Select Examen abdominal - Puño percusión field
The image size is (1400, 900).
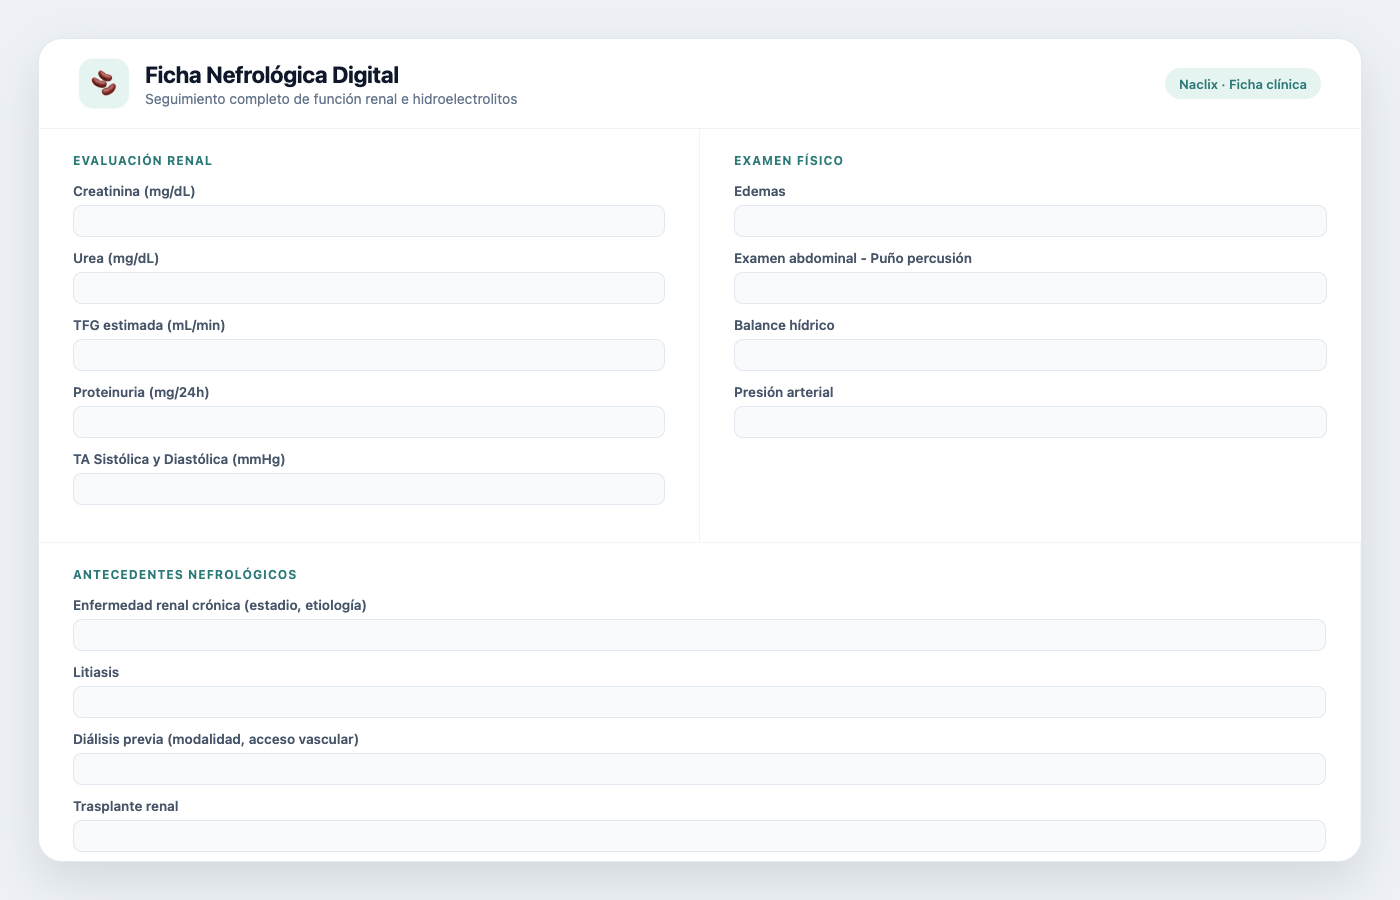[1030, 288]
